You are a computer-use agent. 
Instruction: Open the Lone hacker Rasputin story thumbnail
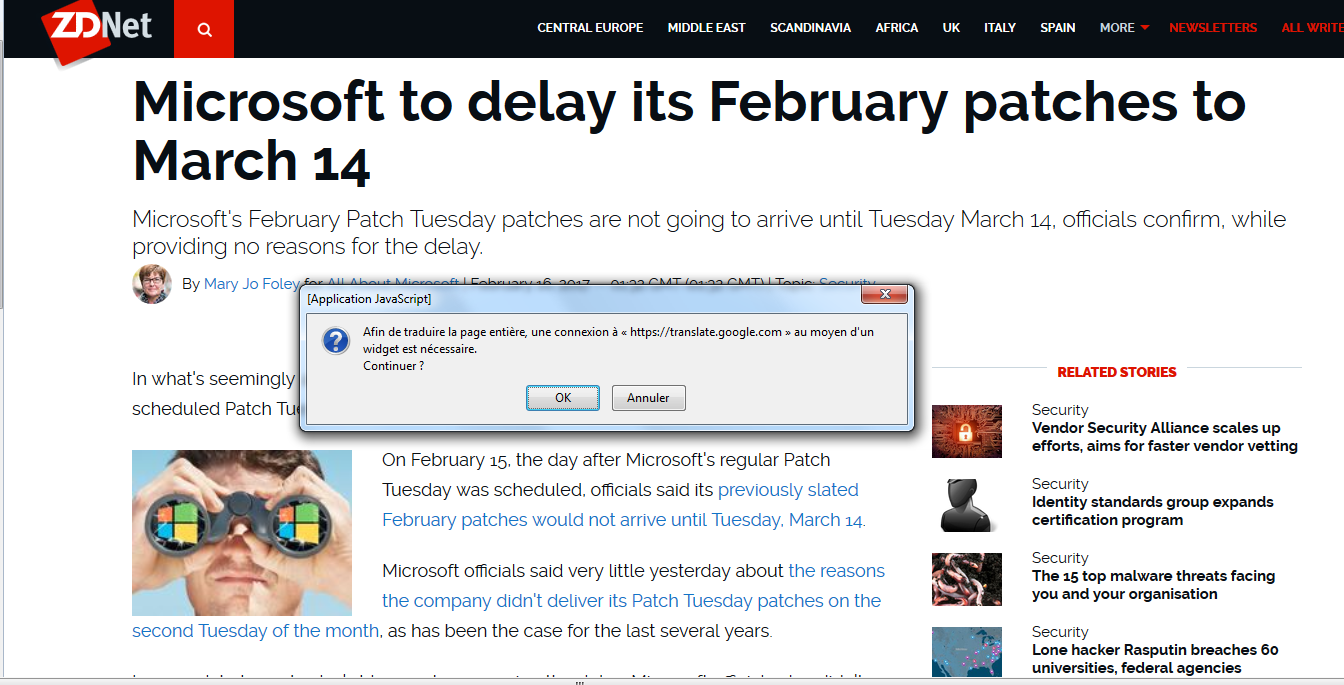click(x=967, y=652)
